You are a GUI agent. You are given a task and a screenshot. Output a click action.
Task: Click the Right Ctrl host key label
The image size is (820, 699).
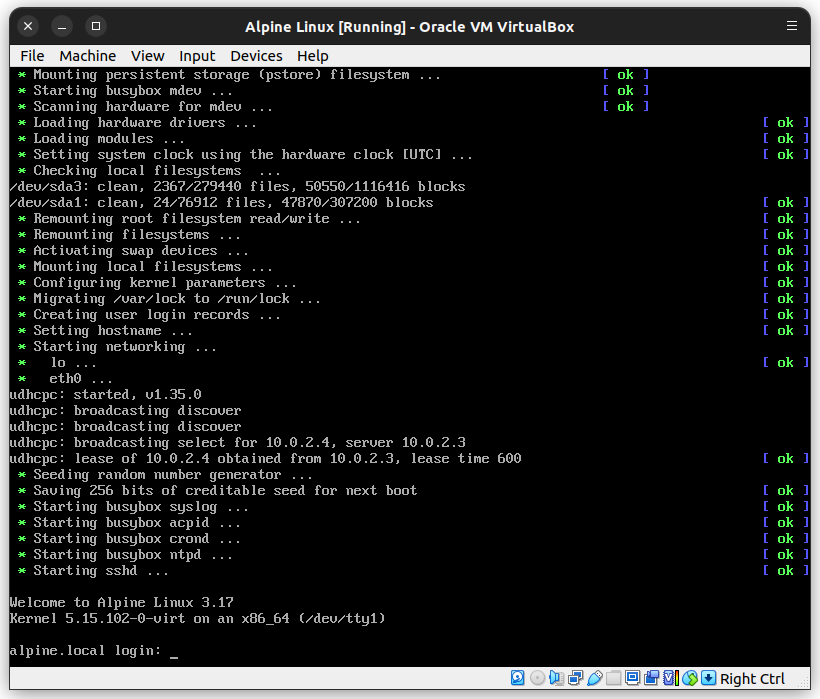pos(752,679)
